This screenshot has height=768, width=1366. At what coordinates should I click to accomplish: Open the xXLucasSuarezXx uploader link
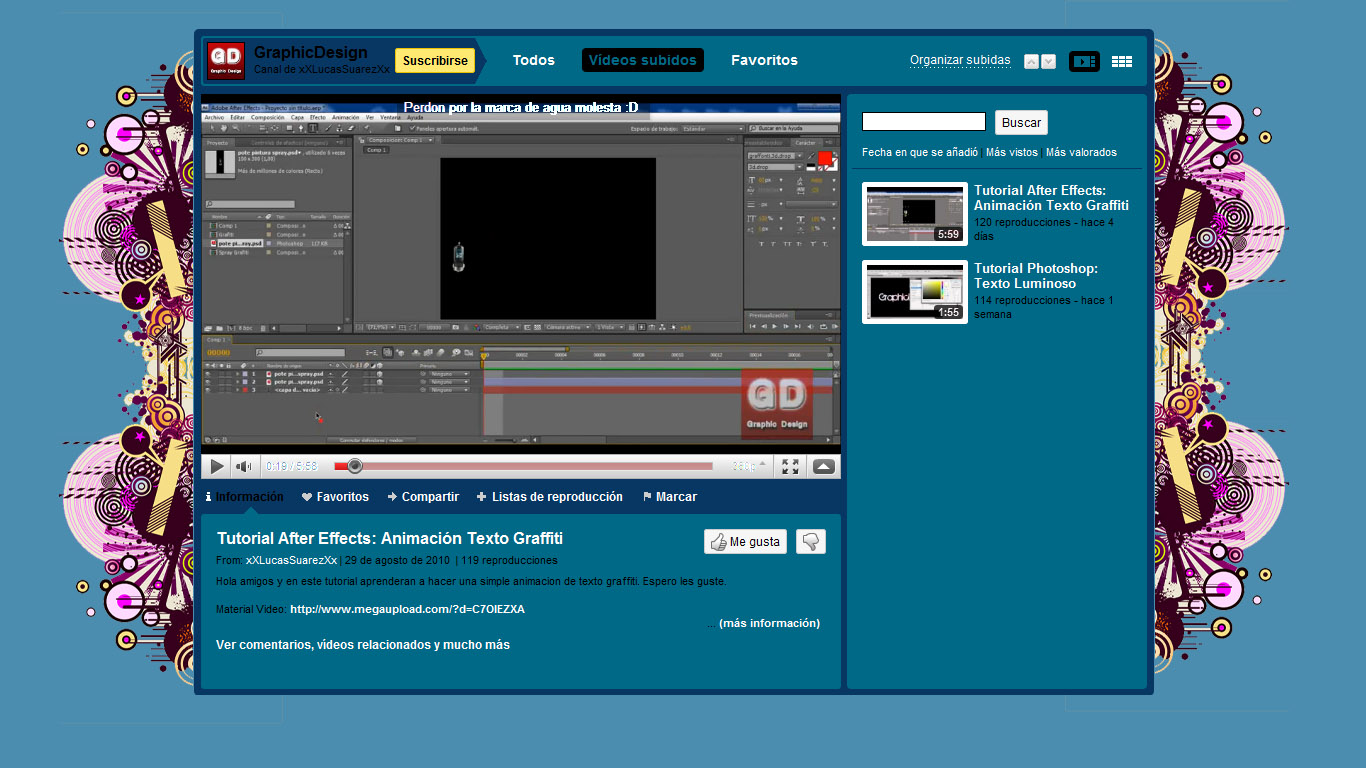(291, 560)
